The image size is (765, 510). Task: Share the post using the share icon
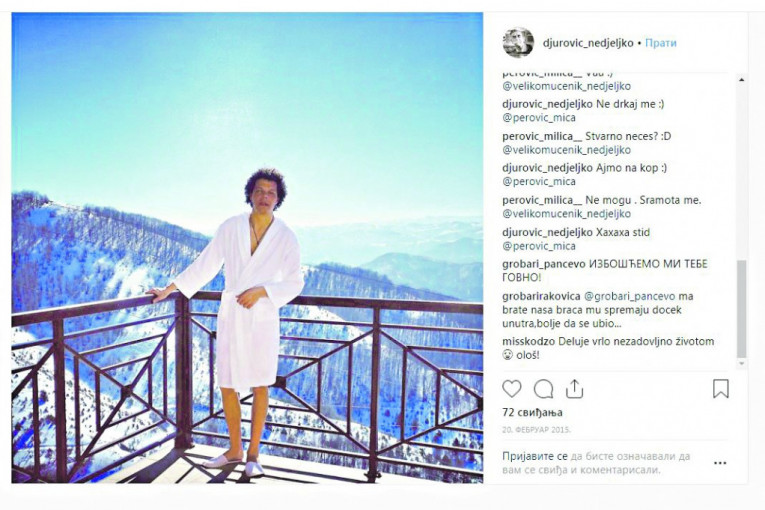(575, 389)
